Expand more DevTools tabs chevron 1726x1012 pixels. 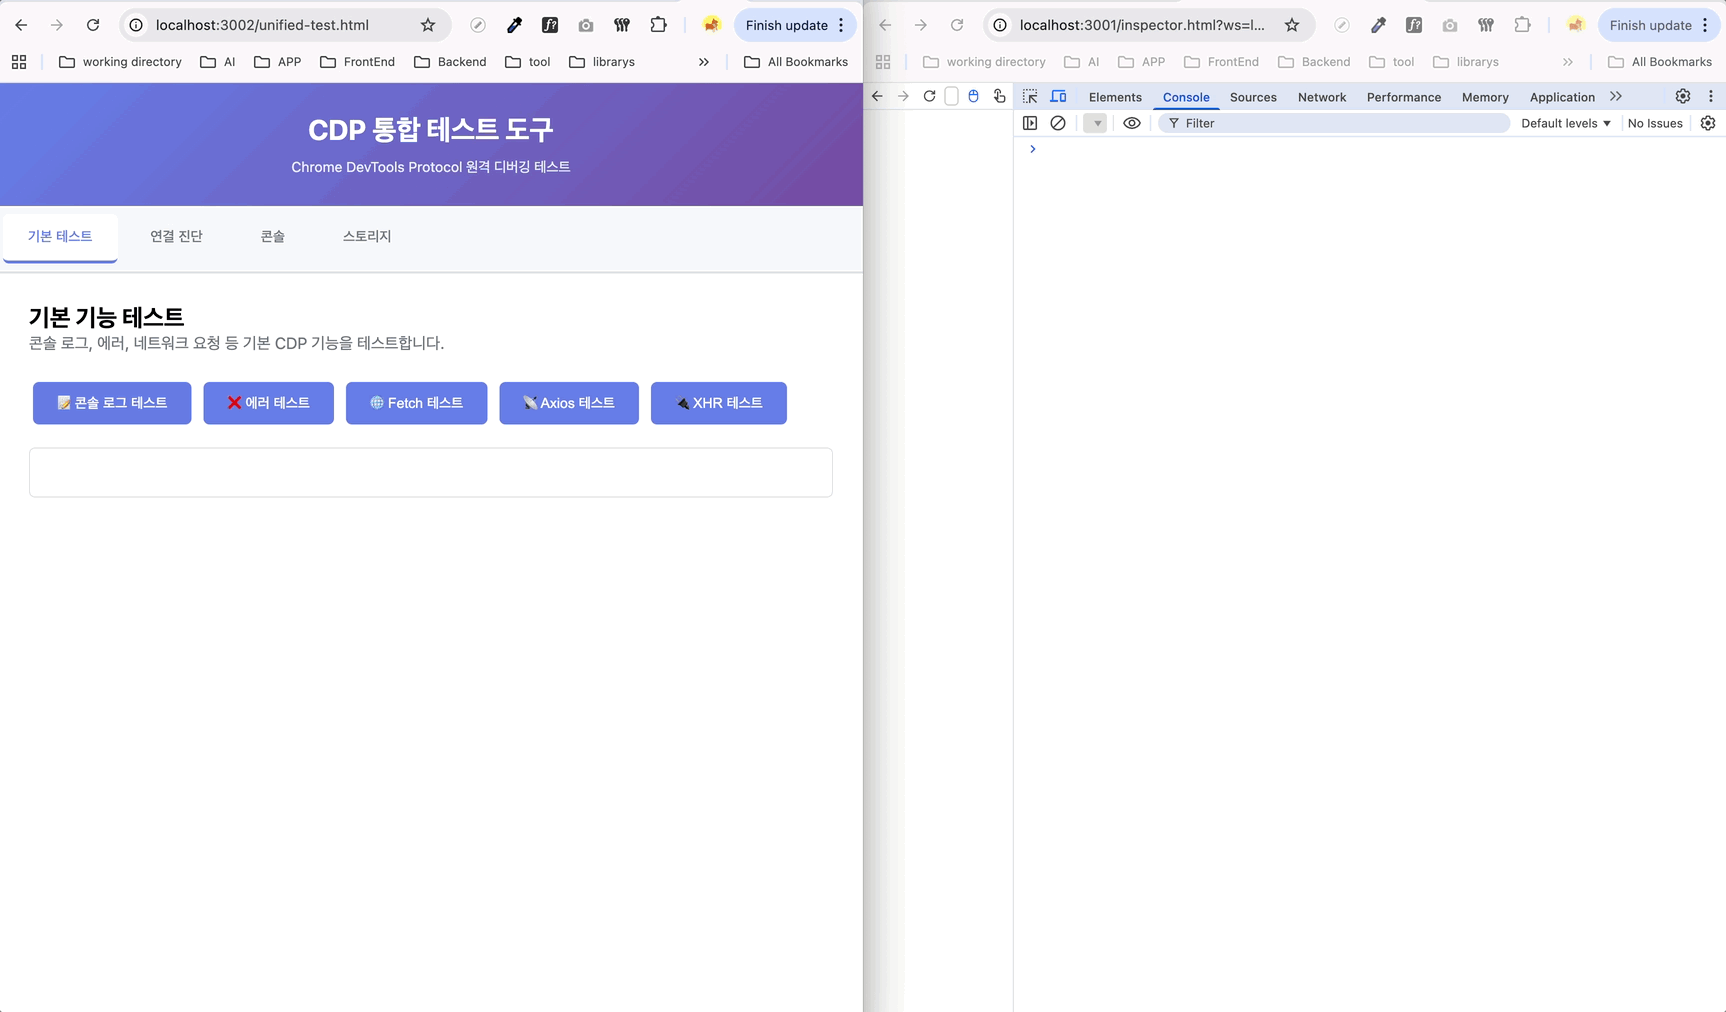[x=1616, y=97]
